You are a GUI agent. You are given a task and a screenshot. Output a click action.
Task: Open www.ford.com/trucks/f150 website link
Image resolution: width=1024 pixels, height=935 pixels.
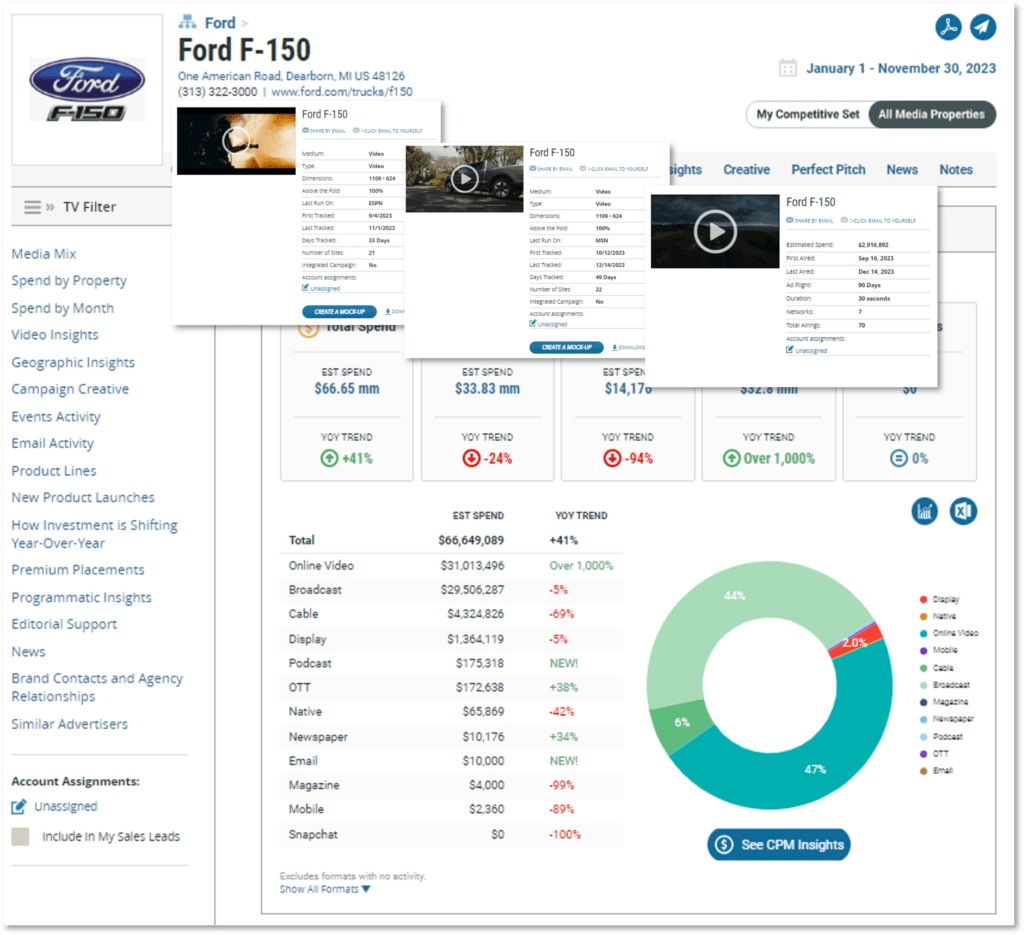click(342, 91)
